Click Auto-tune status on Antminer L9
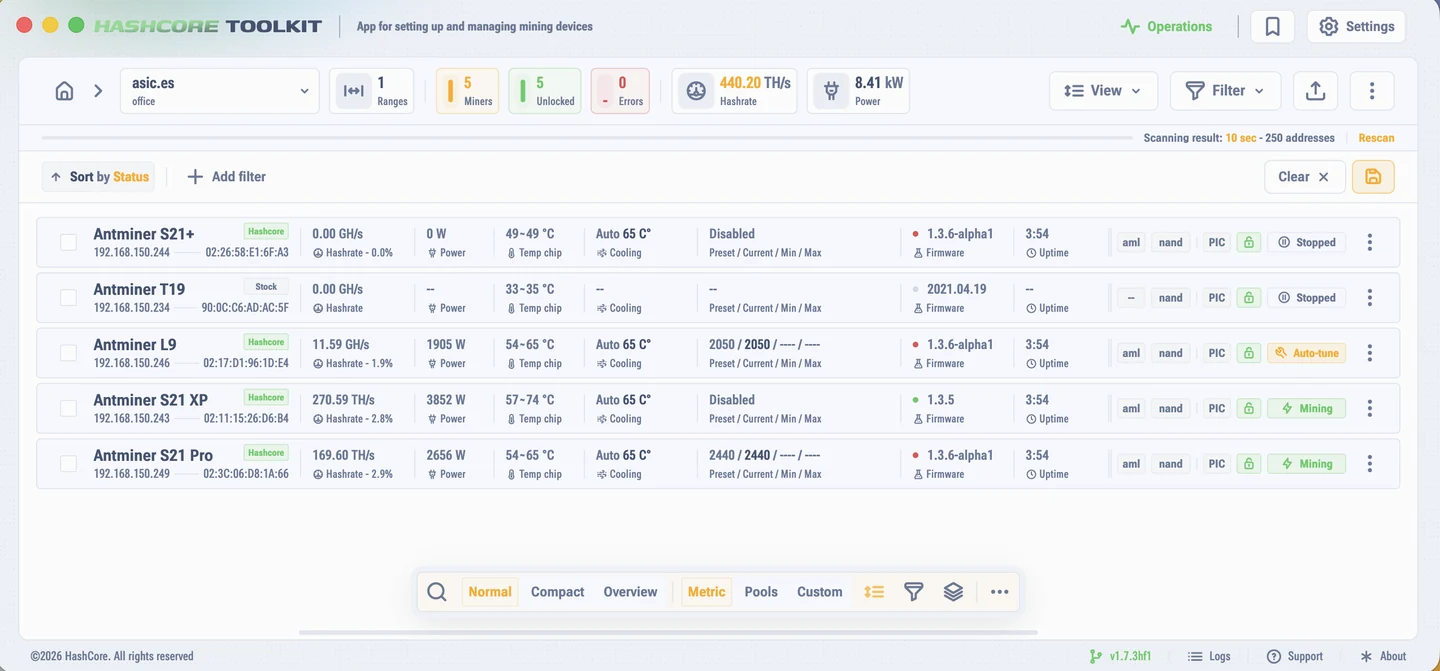Screen dimensions: 1440x671 pos(1307,353)
